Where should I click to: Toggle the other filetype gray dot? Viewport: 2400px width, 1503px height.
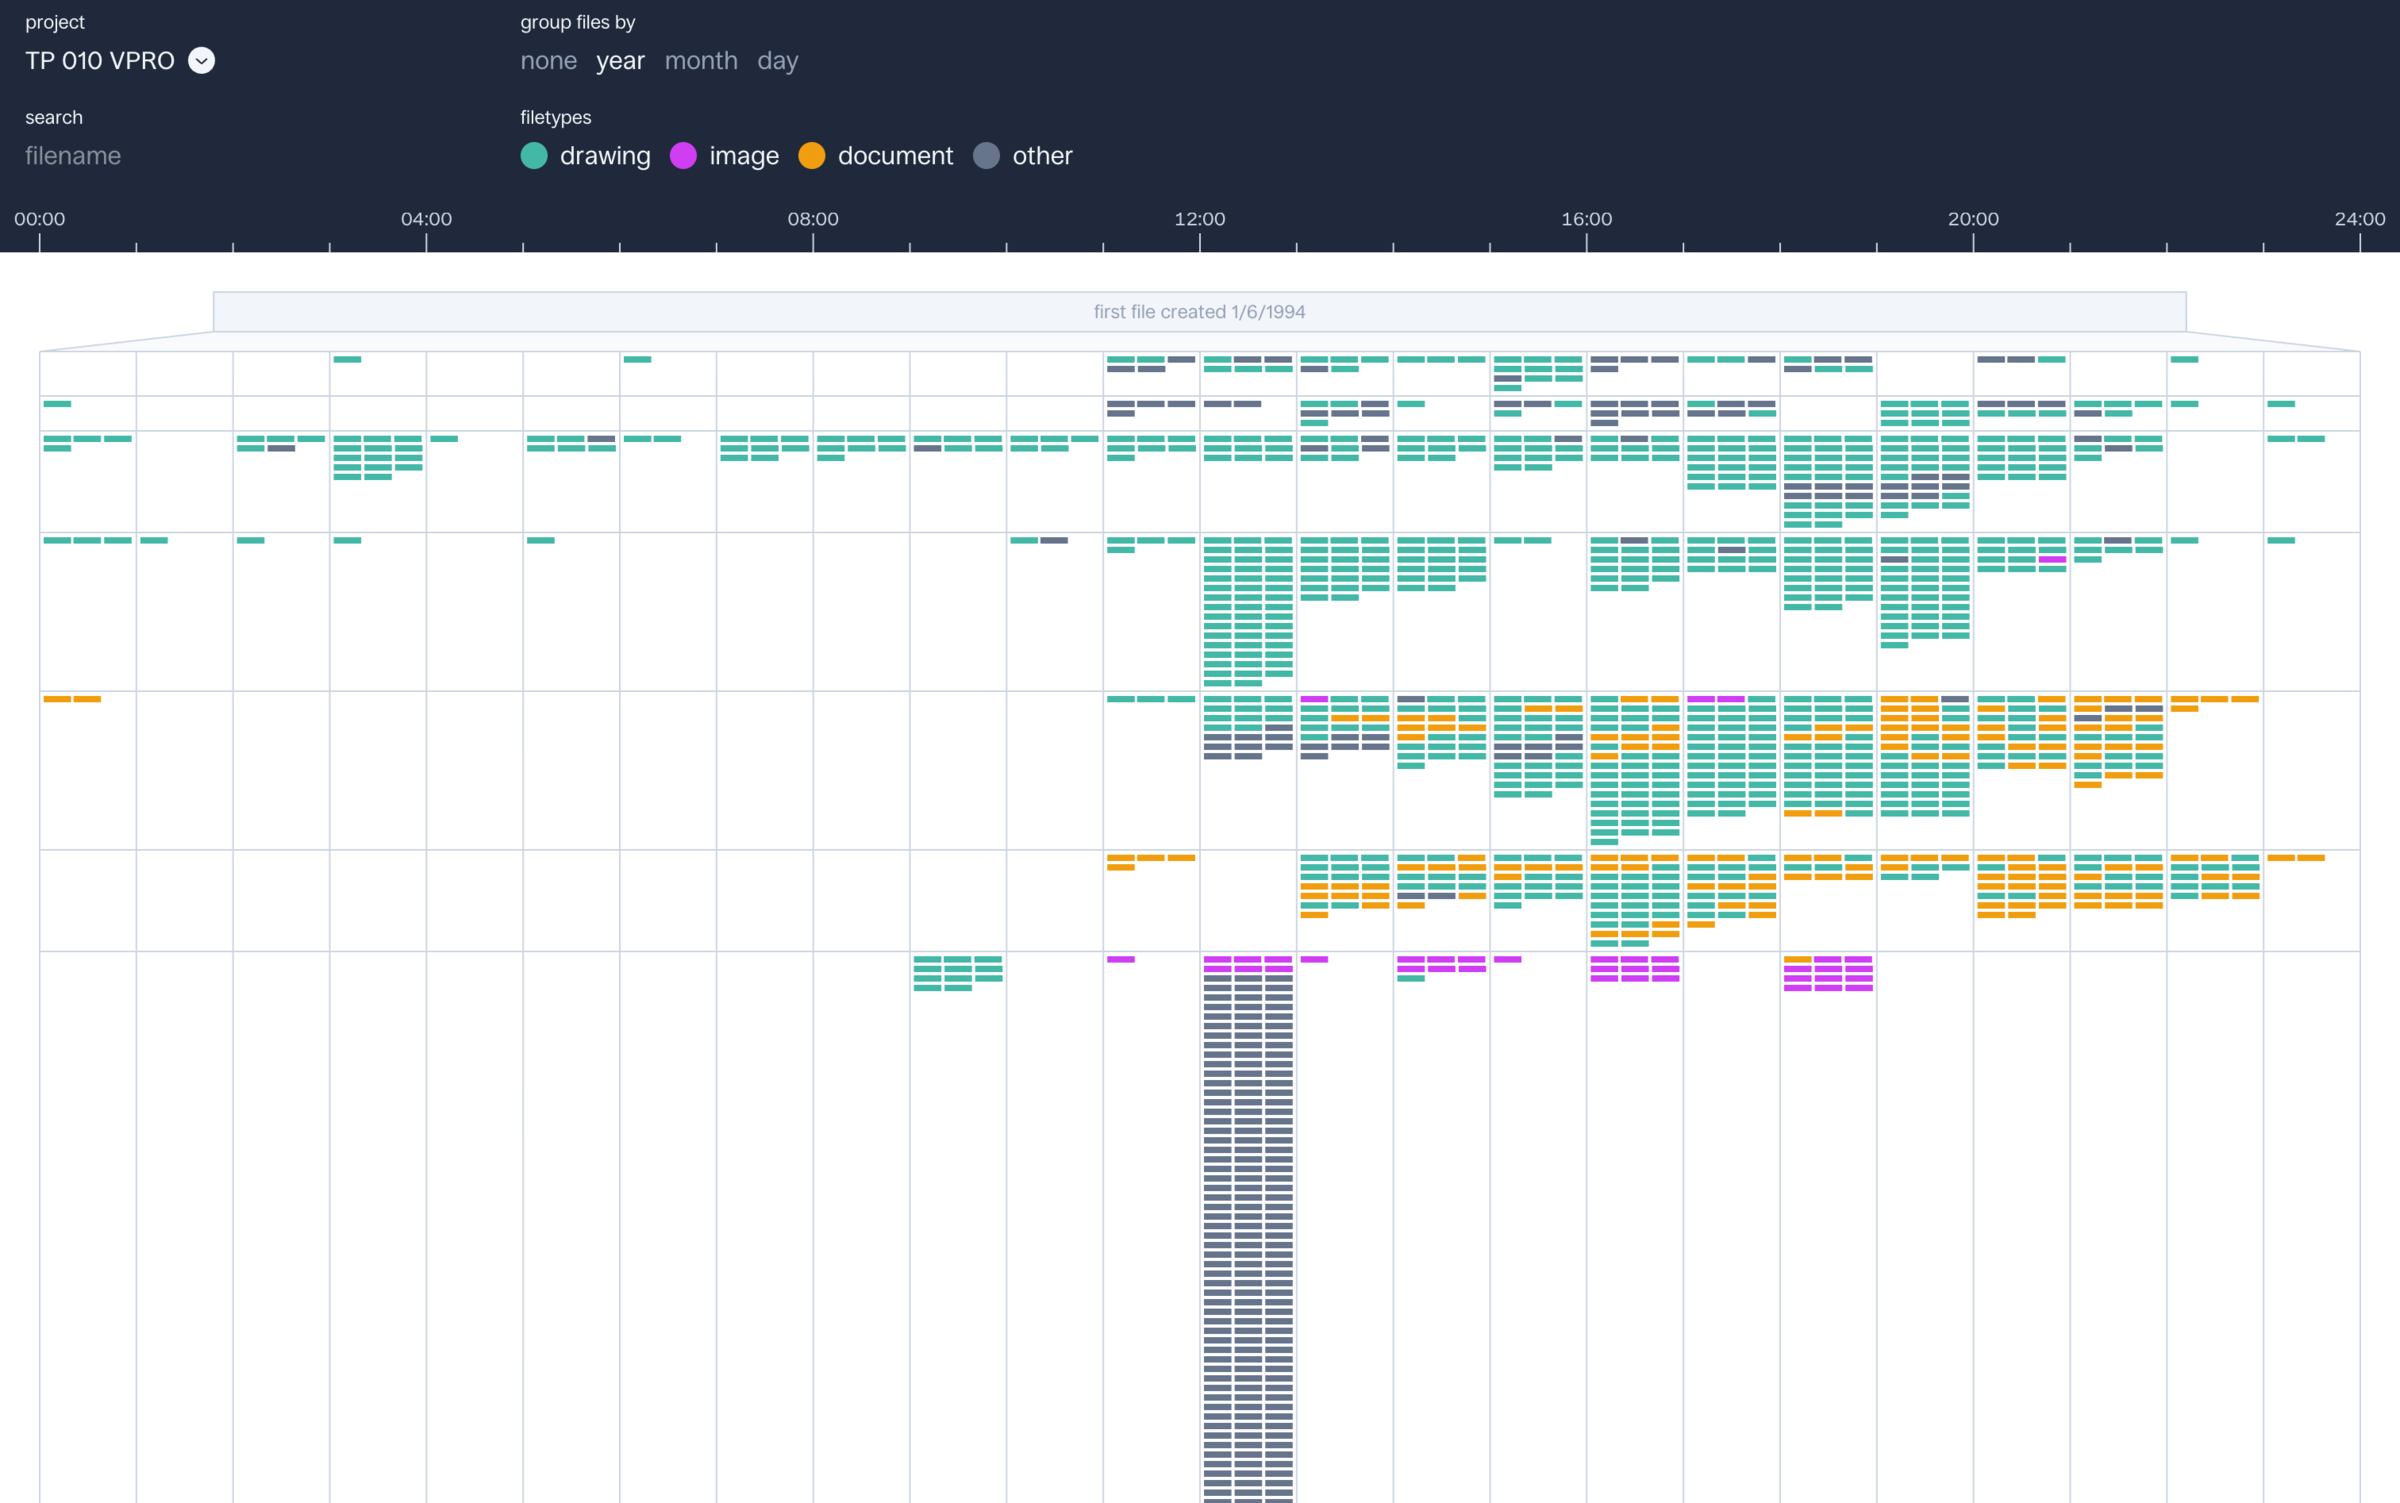click(x=986, y=156)
